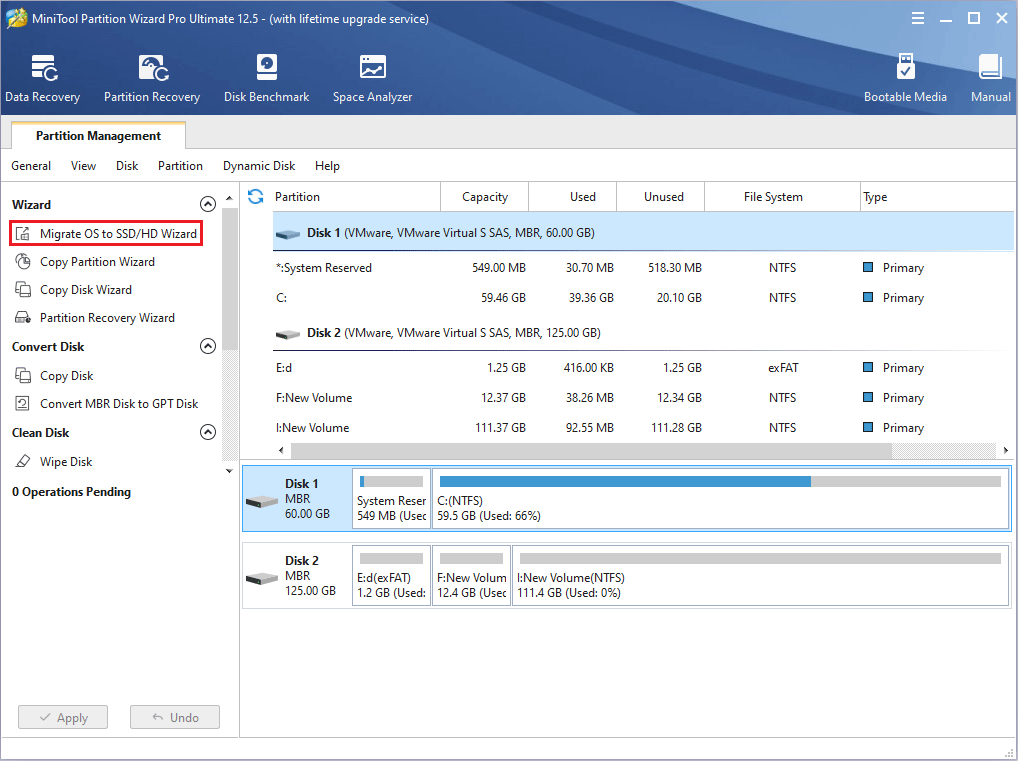Select the I:New Volume(NTFS) block in disk map

click(x=760, y=575)
